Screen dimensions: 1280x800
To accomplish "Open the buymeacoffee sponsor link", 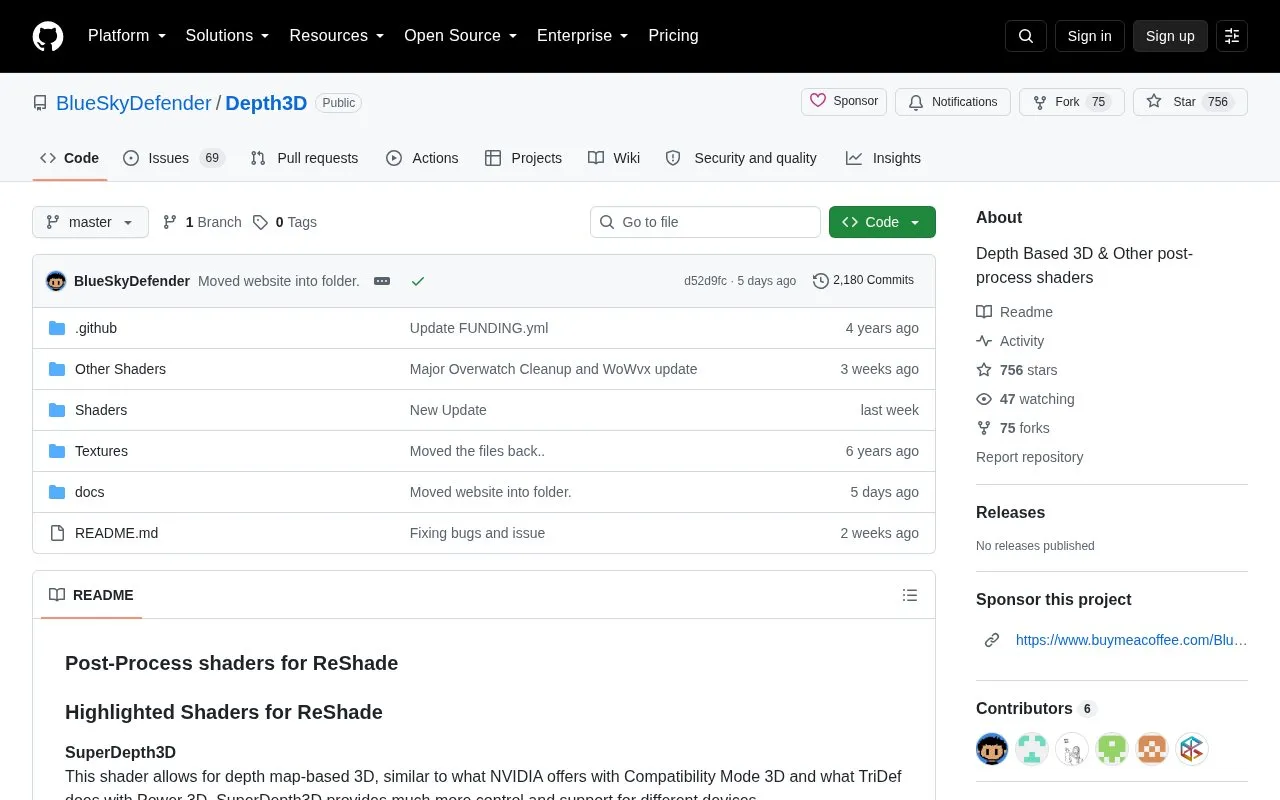I will point(1131,640).
